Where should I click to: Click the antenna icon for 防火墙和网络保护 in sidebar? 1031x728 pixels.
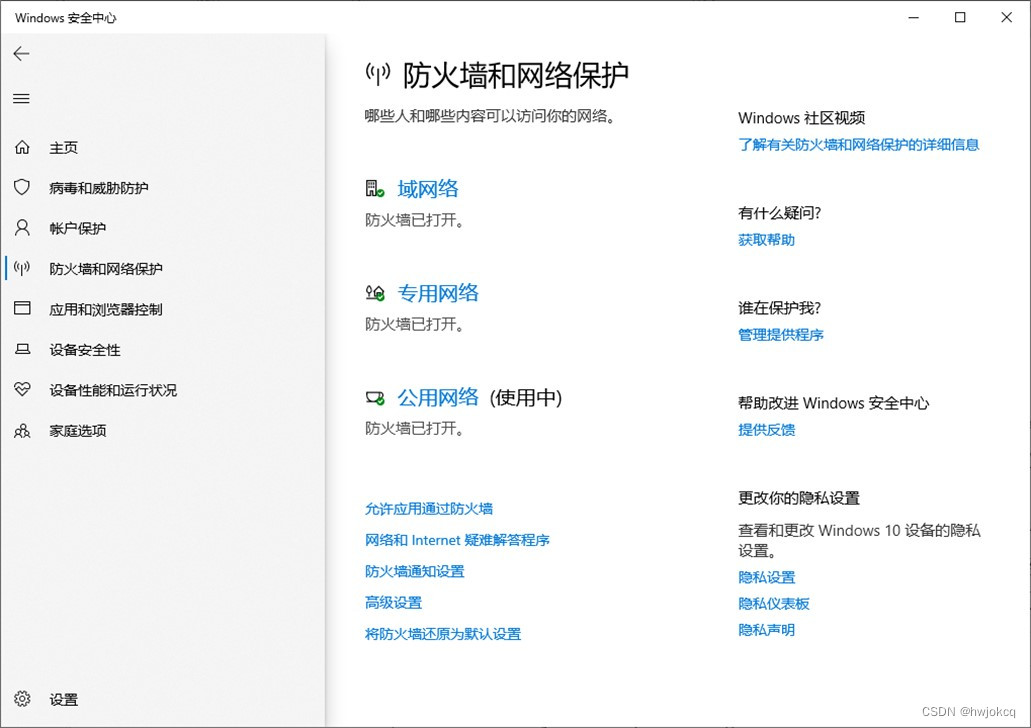pos(22,268)
